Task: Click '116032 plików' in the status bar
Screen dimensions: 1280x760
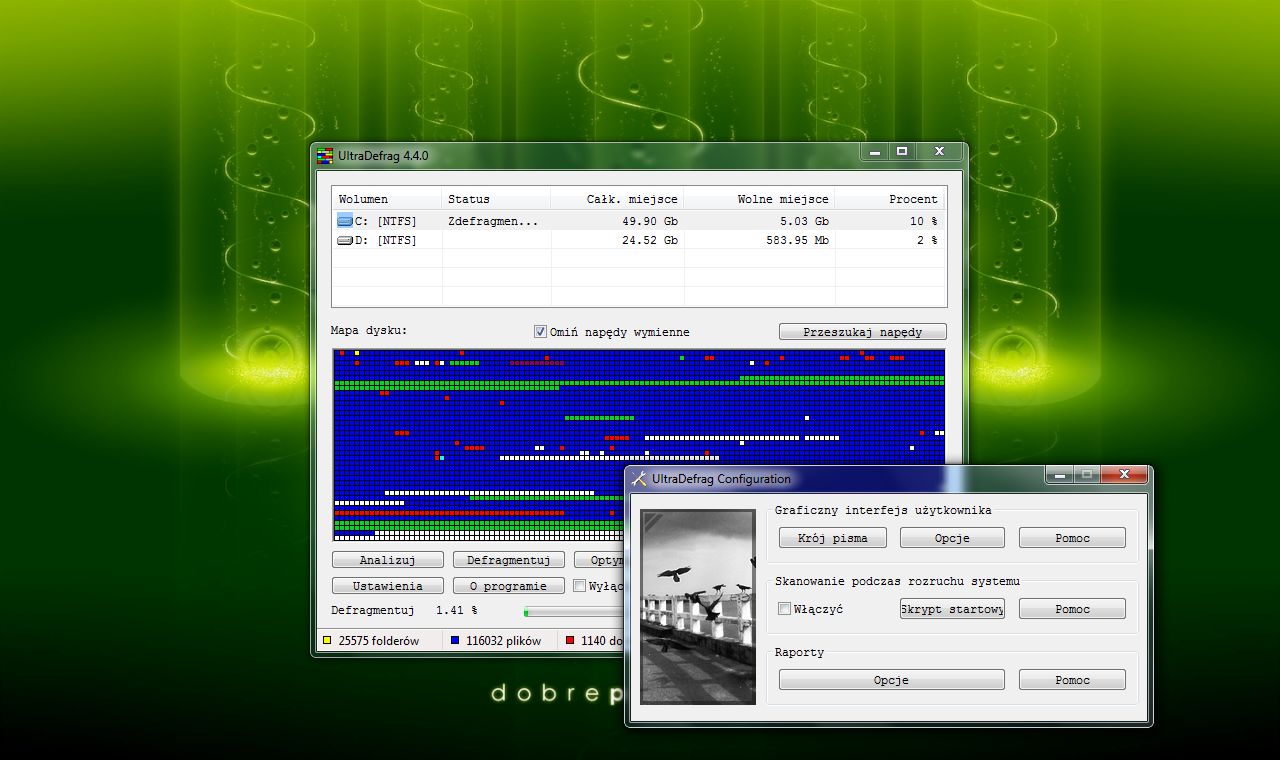Action: point(503,640)
